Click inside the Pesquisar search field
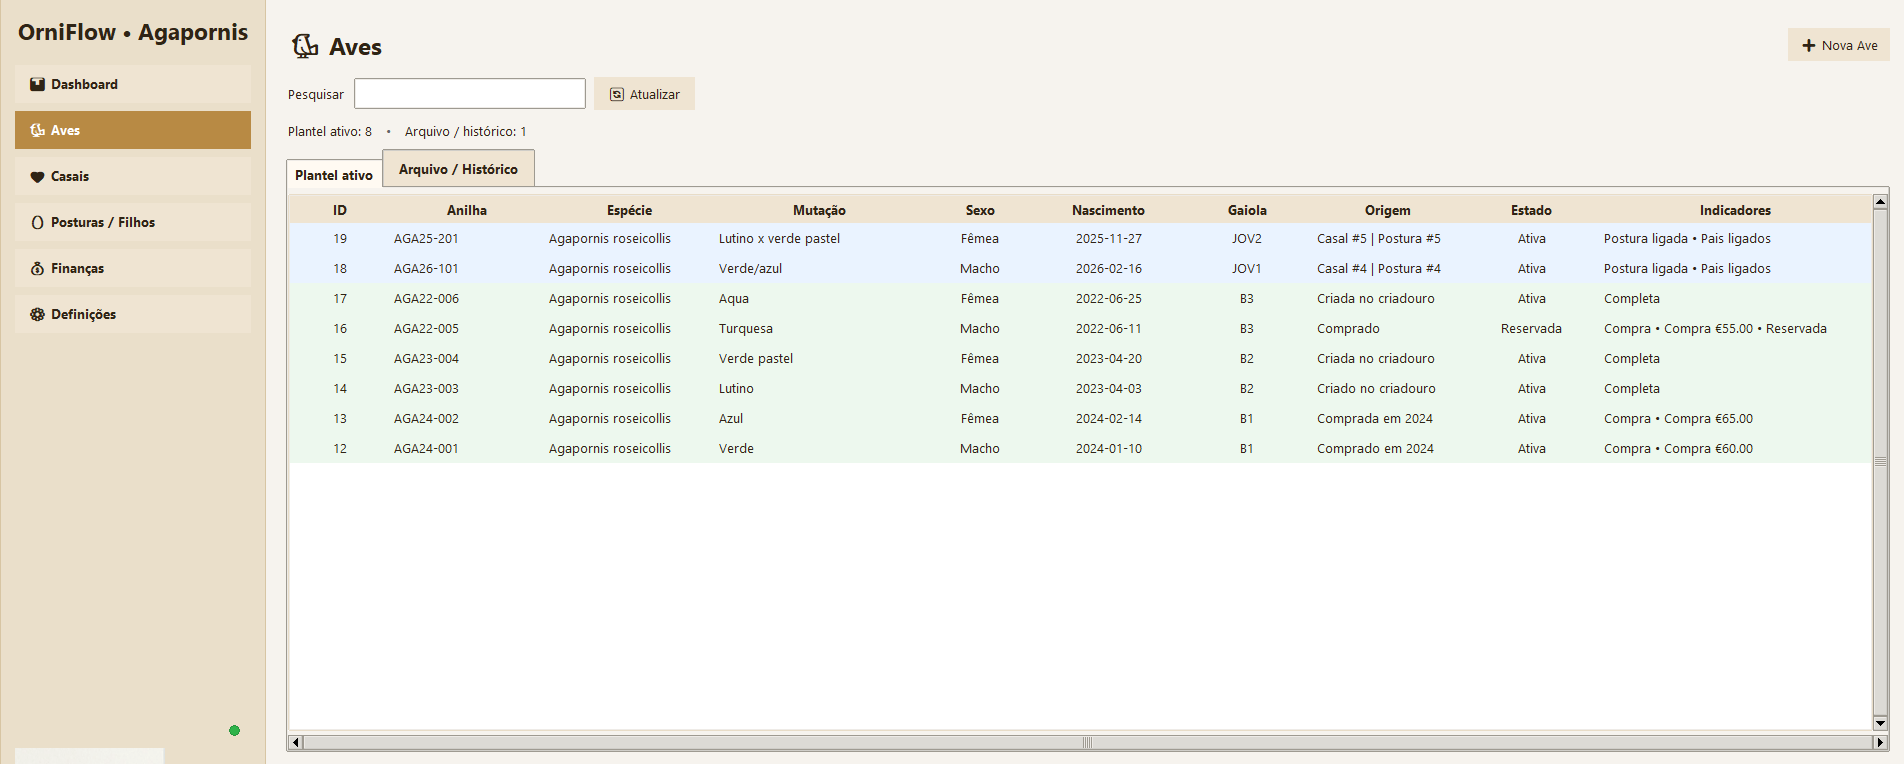Viewport: 1904px width, 764px height. click(x=469, y=94)
